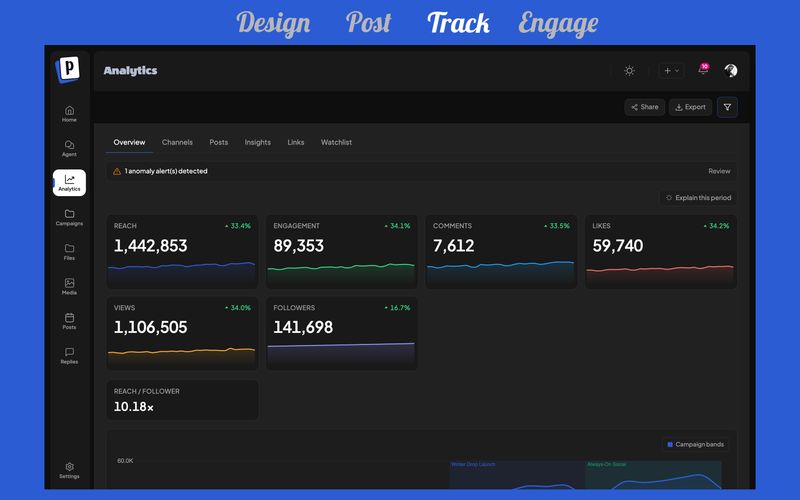Click the 1 anomaly alert(s) detected text
Screen dimensions: 800x500
click(x=166, y=171)
